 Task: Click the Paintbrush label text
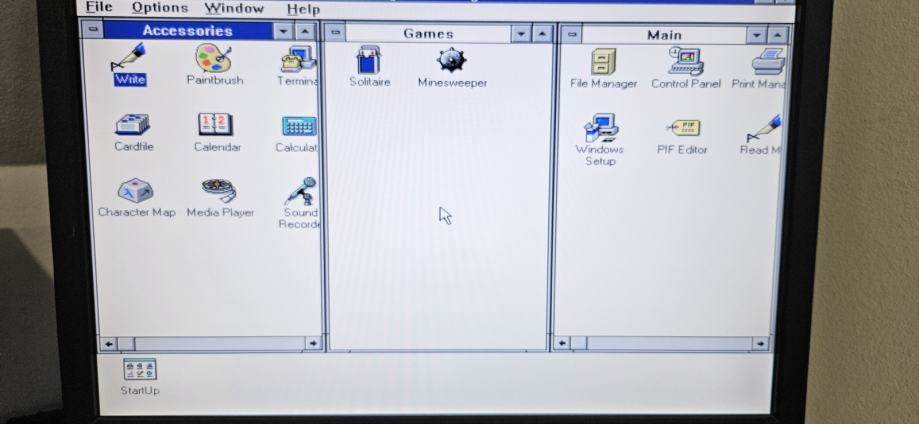215,80
